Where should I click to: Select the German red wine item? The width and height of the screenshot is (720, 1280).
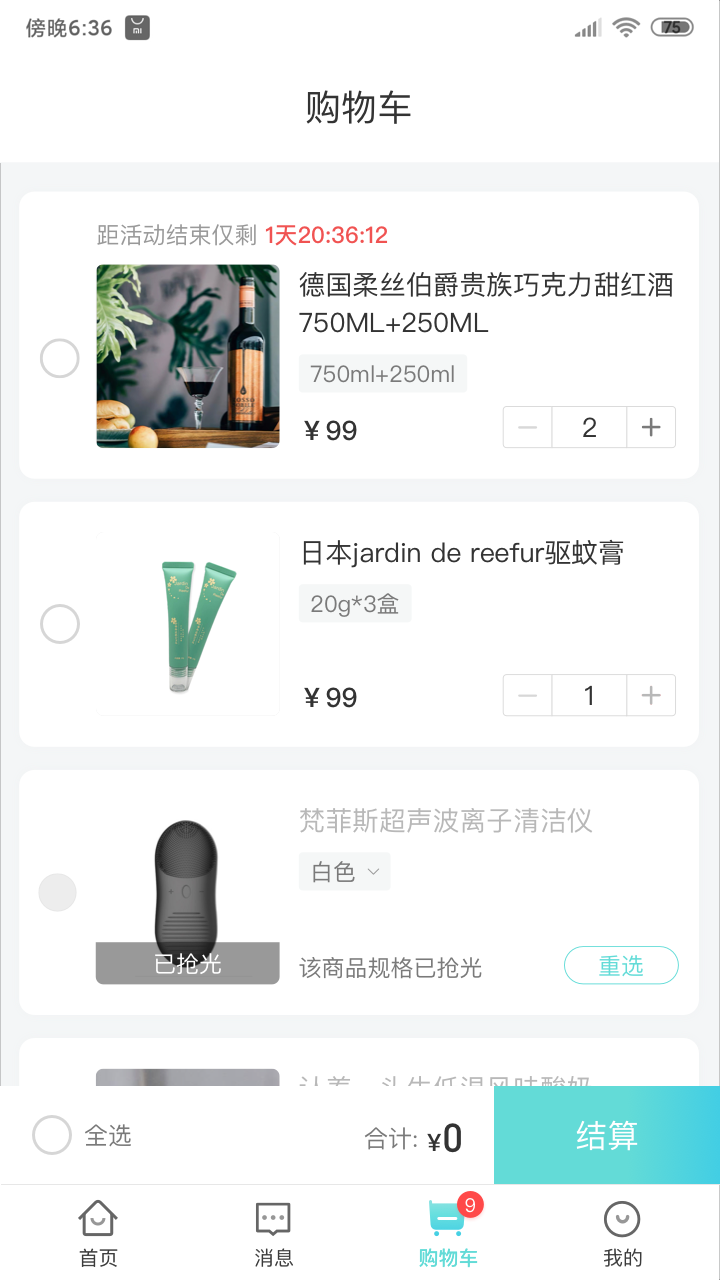[60, 358]
